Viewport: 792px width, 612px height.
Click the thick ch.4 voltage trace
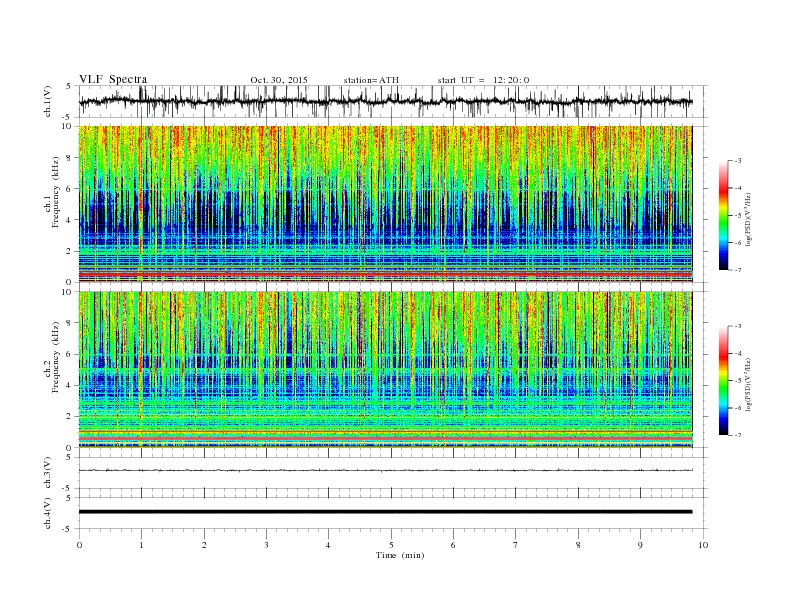(386, 512)
